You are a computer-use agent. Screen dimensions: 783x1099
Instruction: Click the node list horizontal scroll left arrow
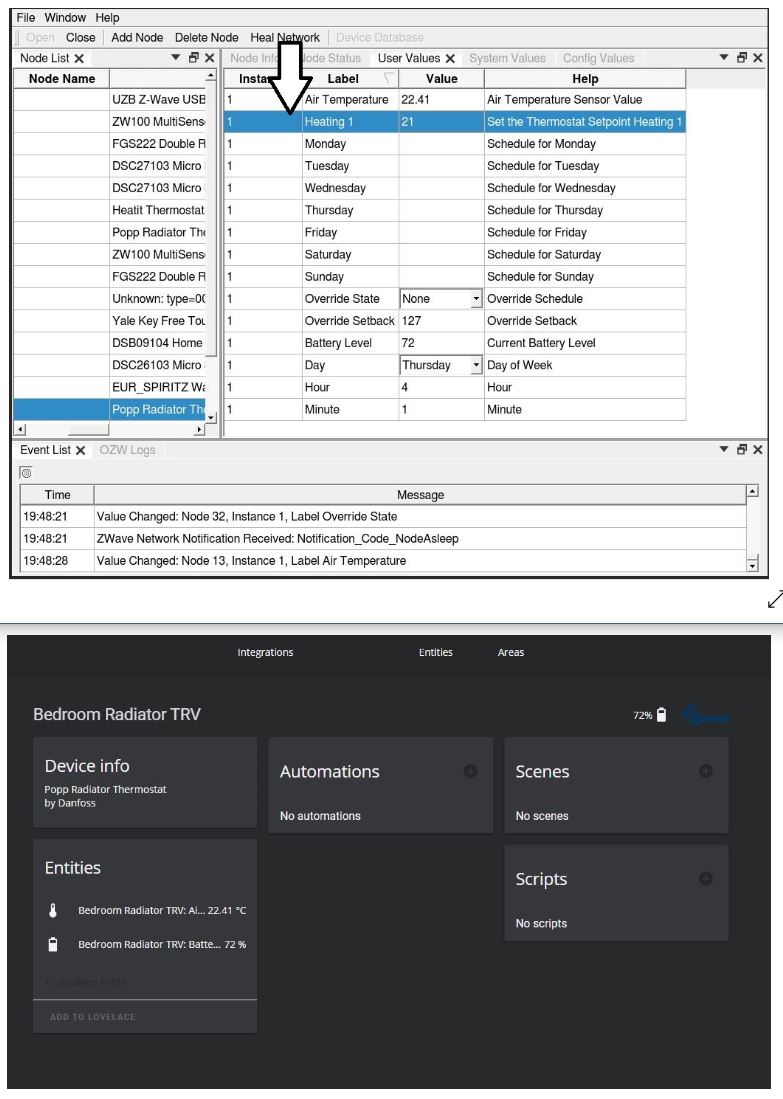pyautogui.click(x=20, y=429)
